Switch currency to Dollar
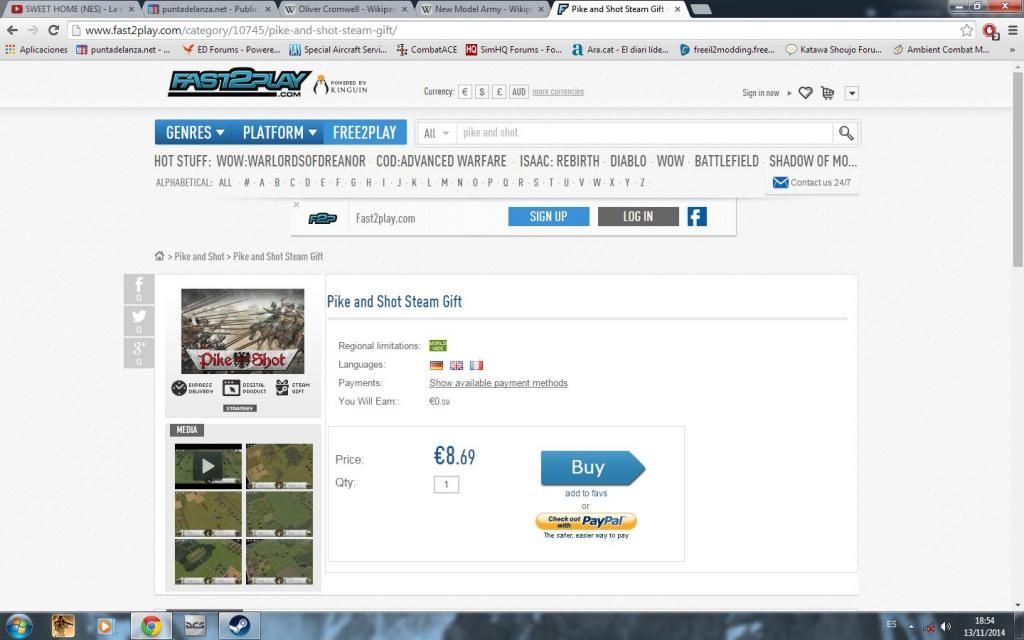The height and width of the screenshot is (640, 1024). (x=482, y=92)
